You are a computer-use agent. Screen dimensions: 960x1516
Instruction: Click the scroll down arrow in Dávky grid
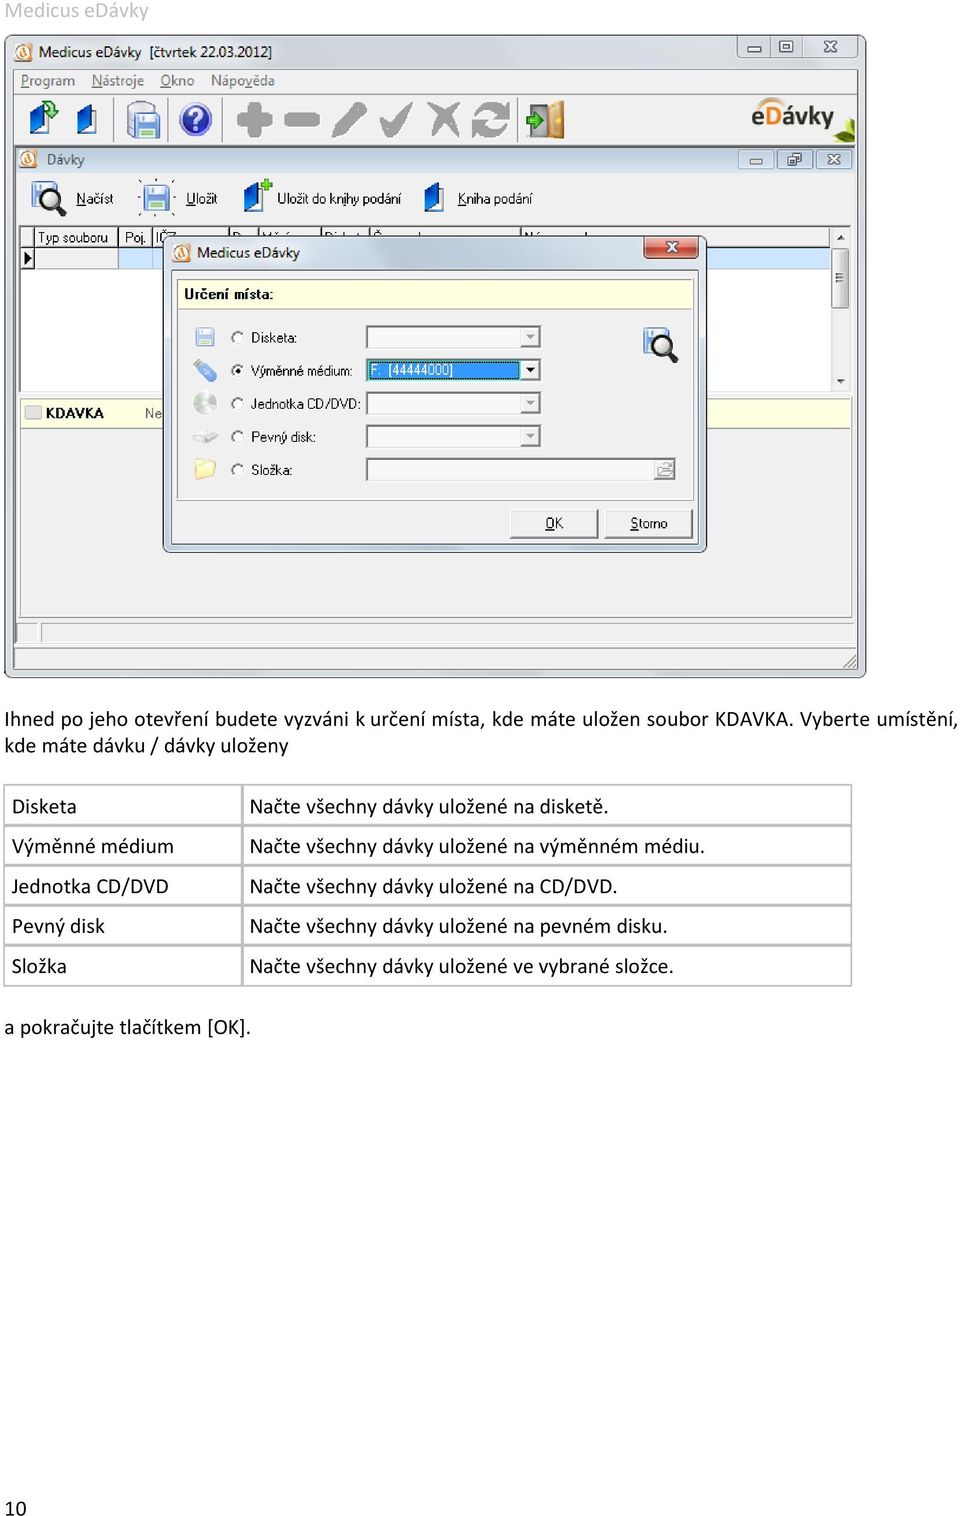(840, 381)
